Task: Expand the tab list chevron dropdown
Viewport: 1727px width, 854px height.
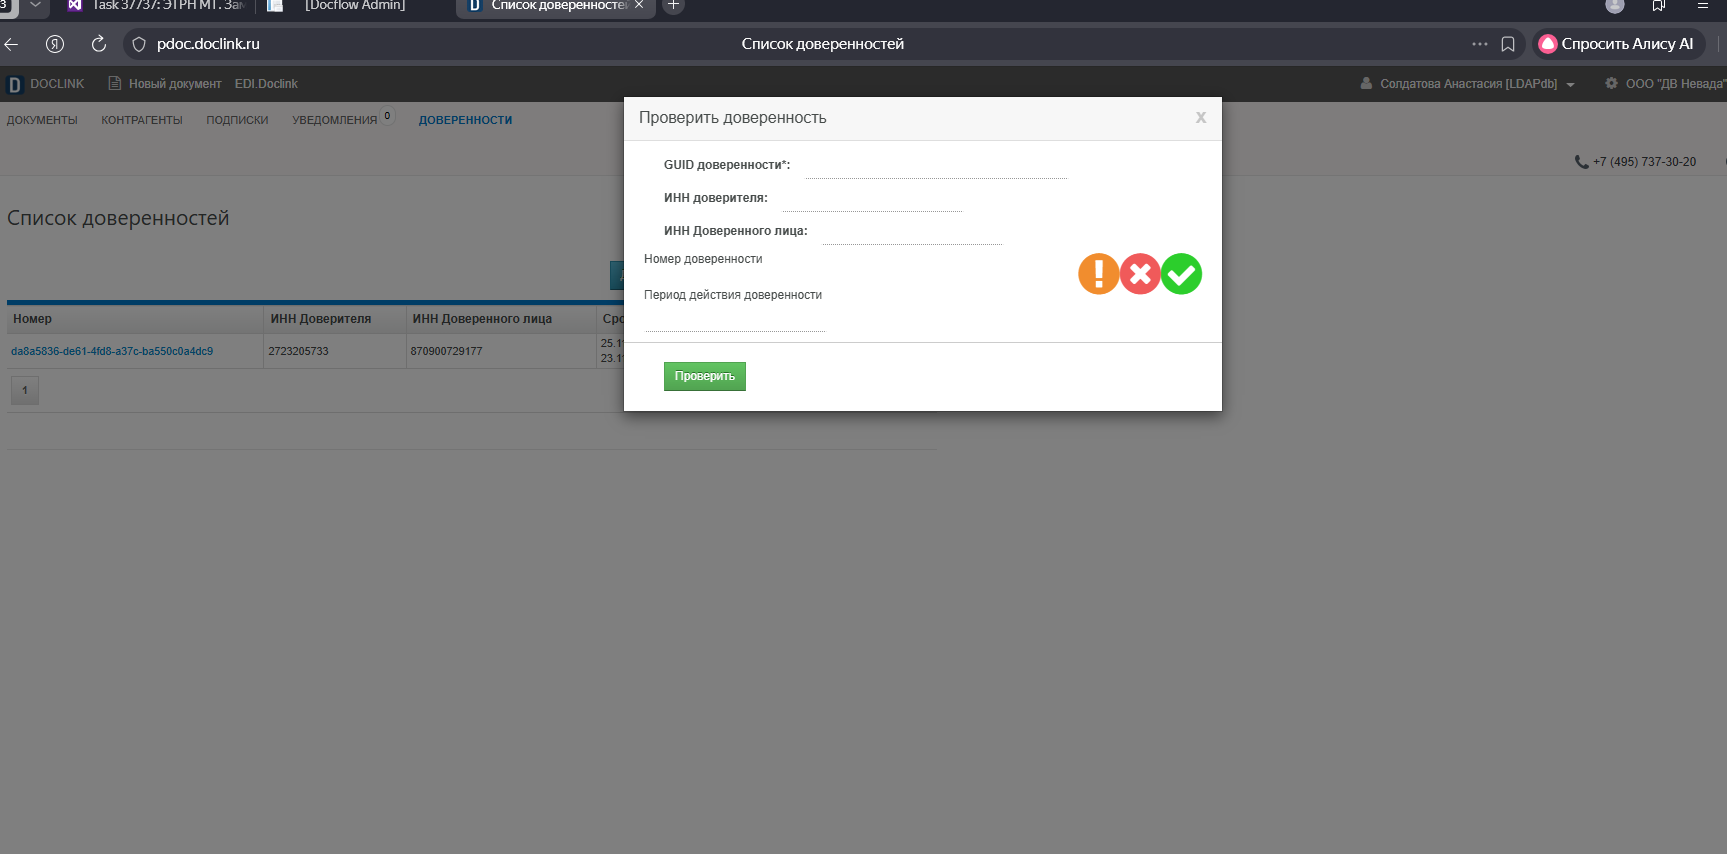Action: (35, 5)
